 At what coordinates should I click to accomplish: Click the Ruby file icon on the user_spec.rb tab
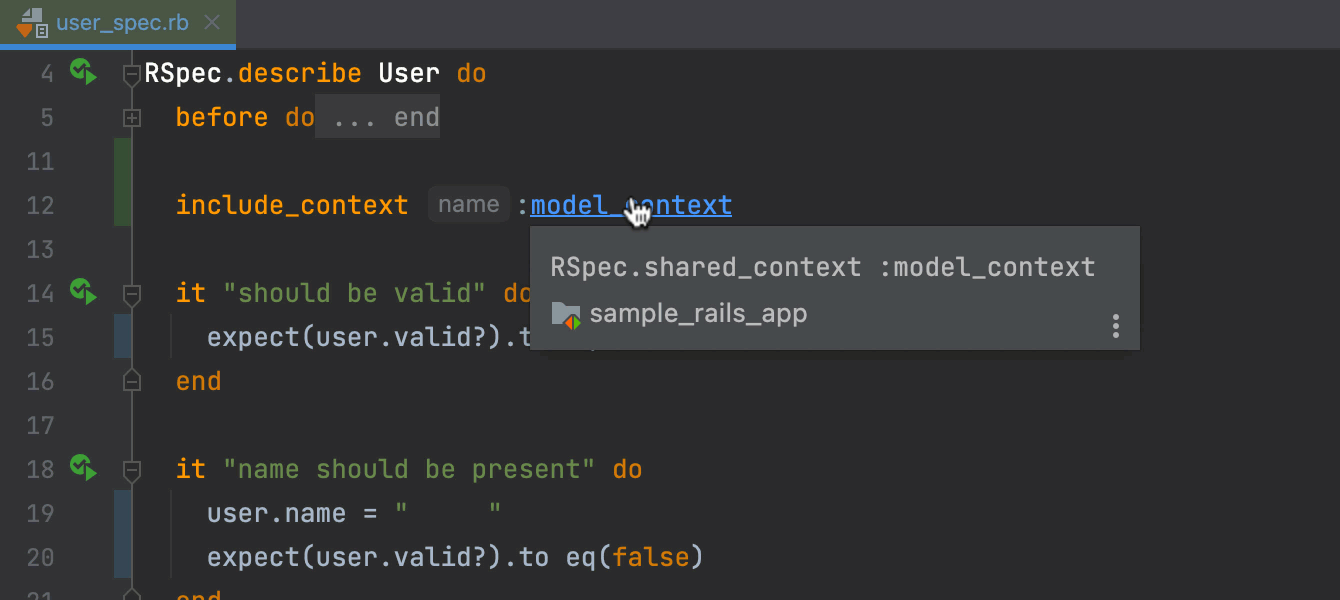(33, 22)
